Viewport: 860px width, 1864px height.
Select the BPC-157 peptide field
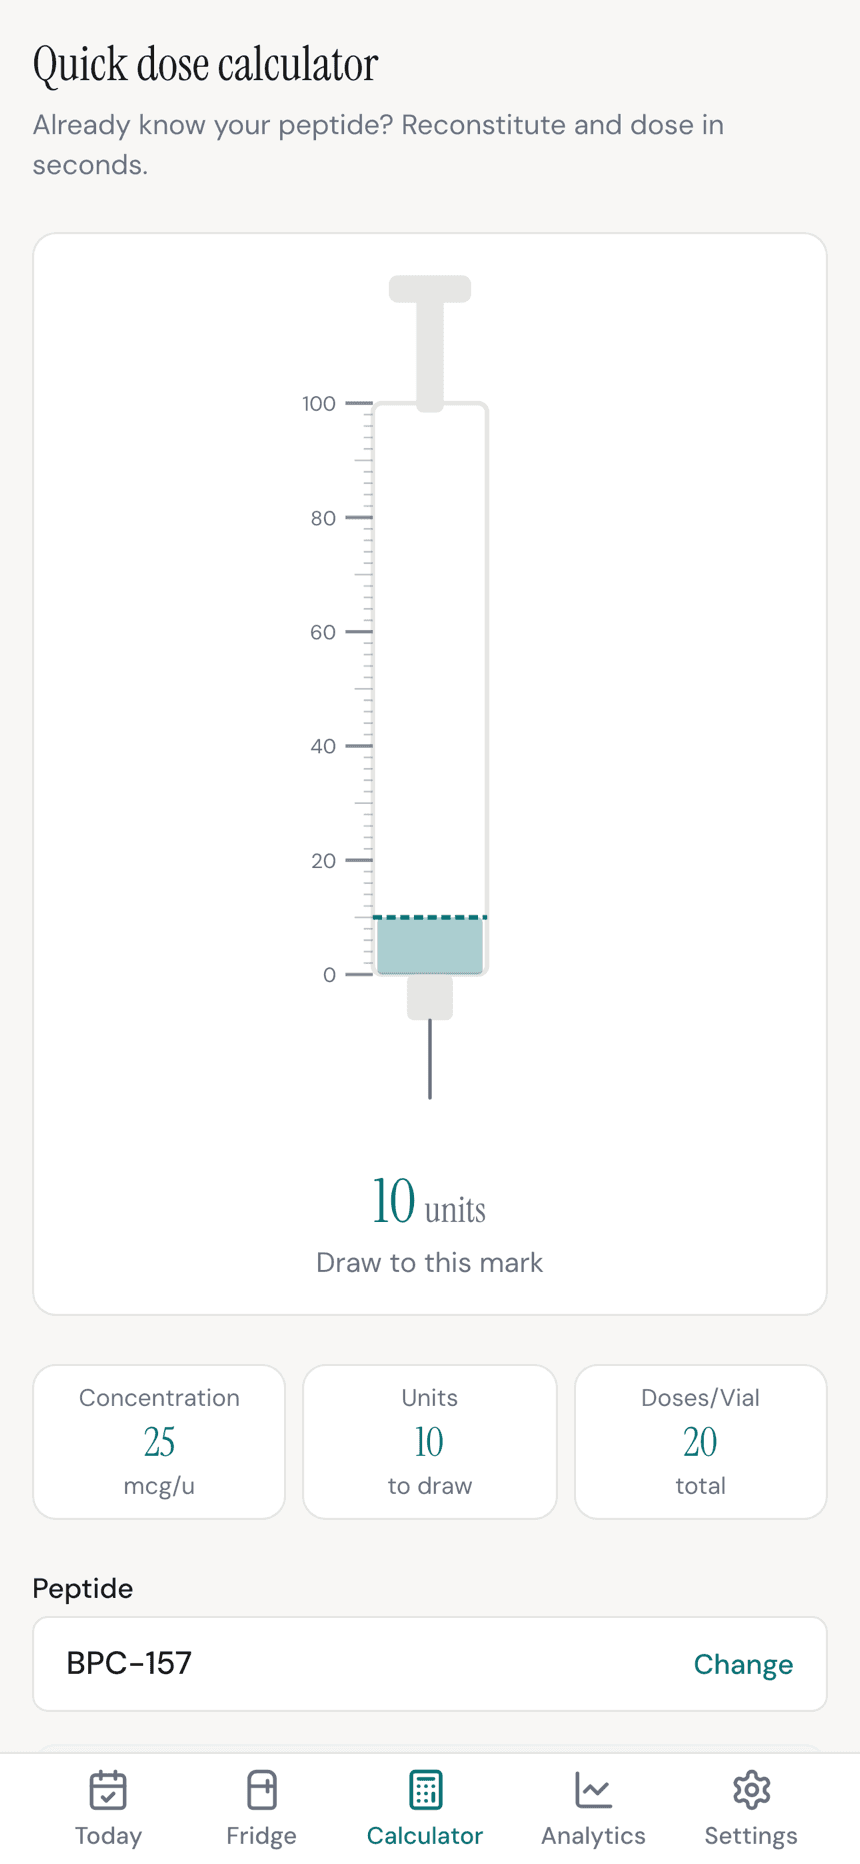430,1664
